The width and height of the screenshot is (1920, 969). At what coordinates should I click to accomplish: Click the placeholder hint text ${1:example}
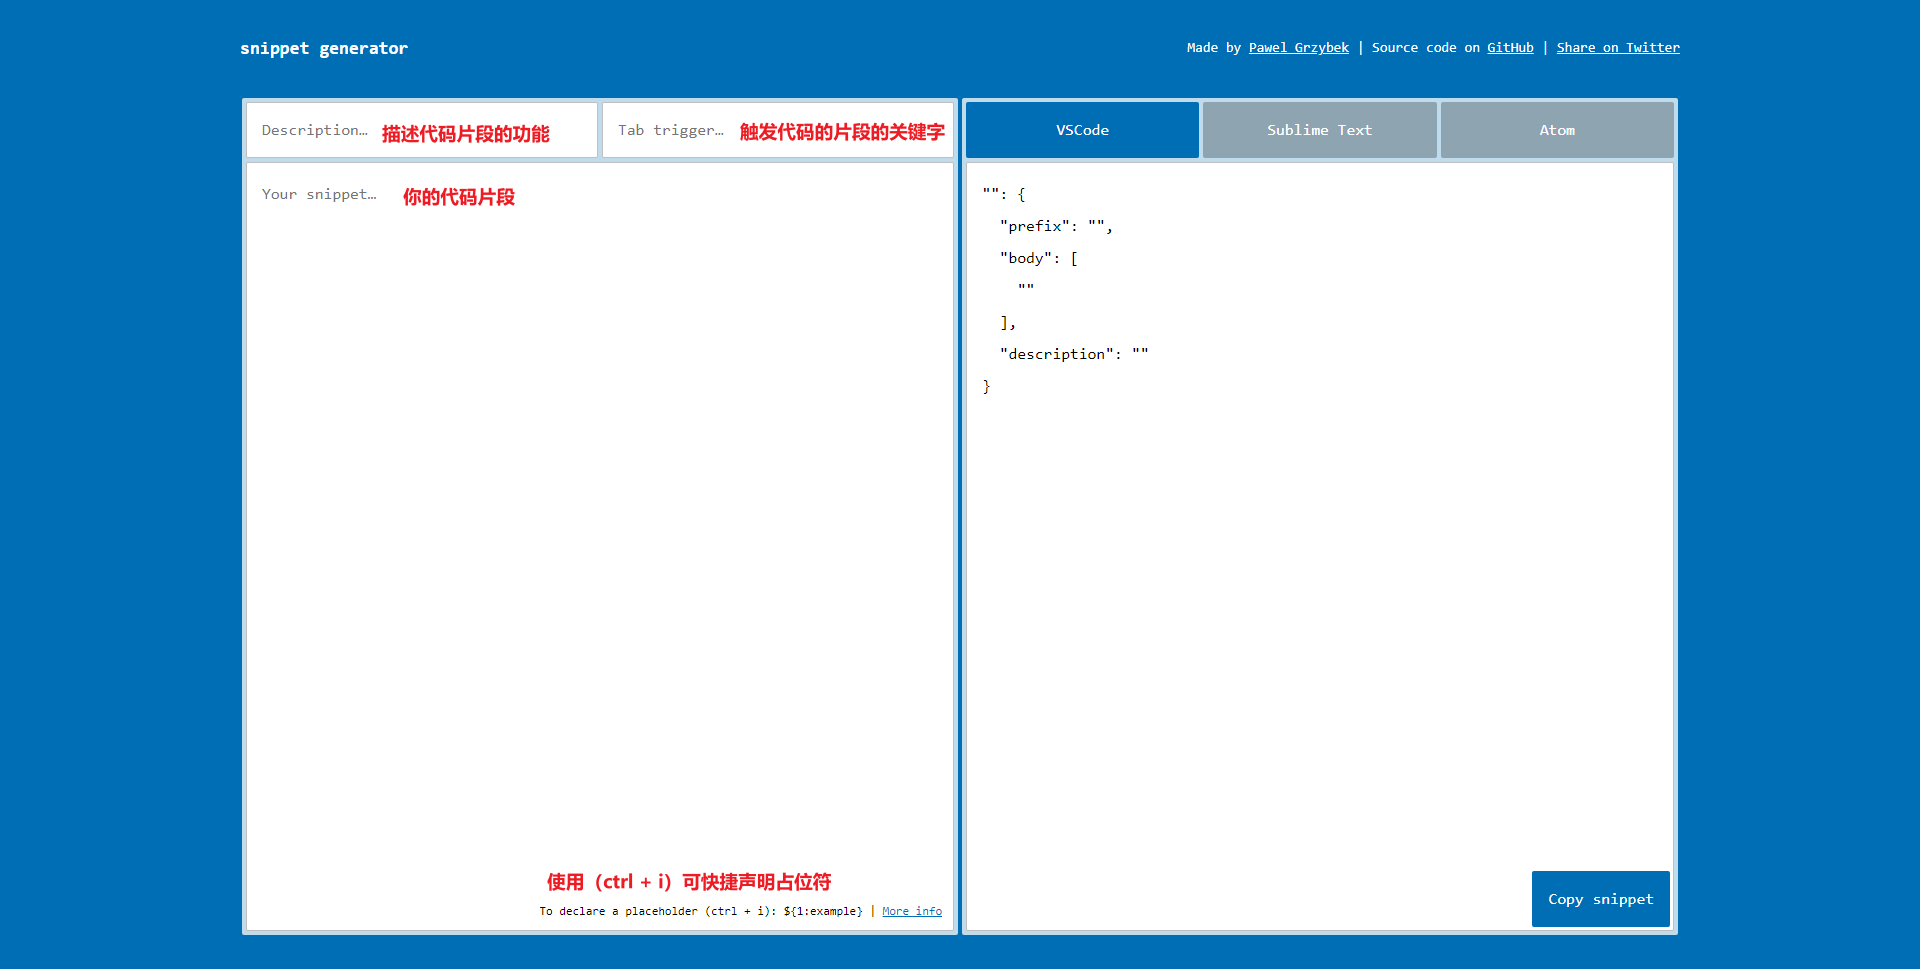pos(823,911)
